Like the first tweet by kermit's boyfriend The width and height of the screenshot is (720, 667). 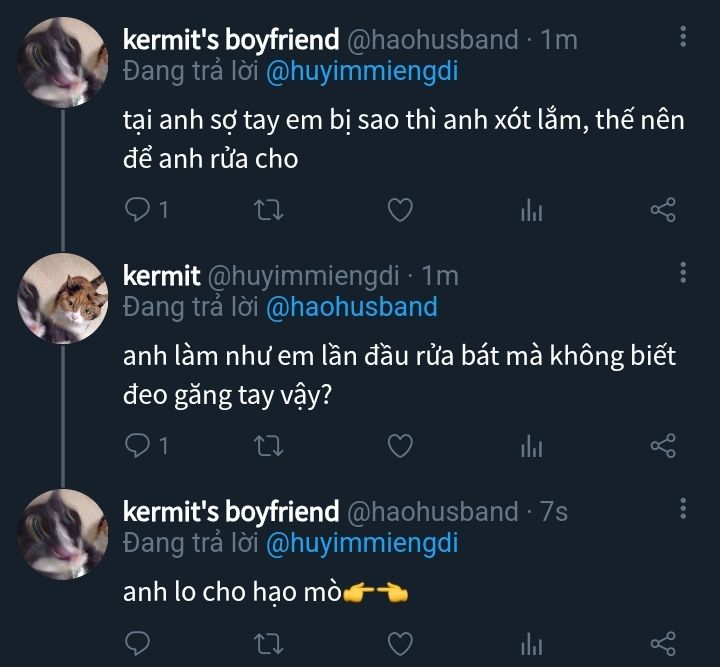[x=400, y=210]
